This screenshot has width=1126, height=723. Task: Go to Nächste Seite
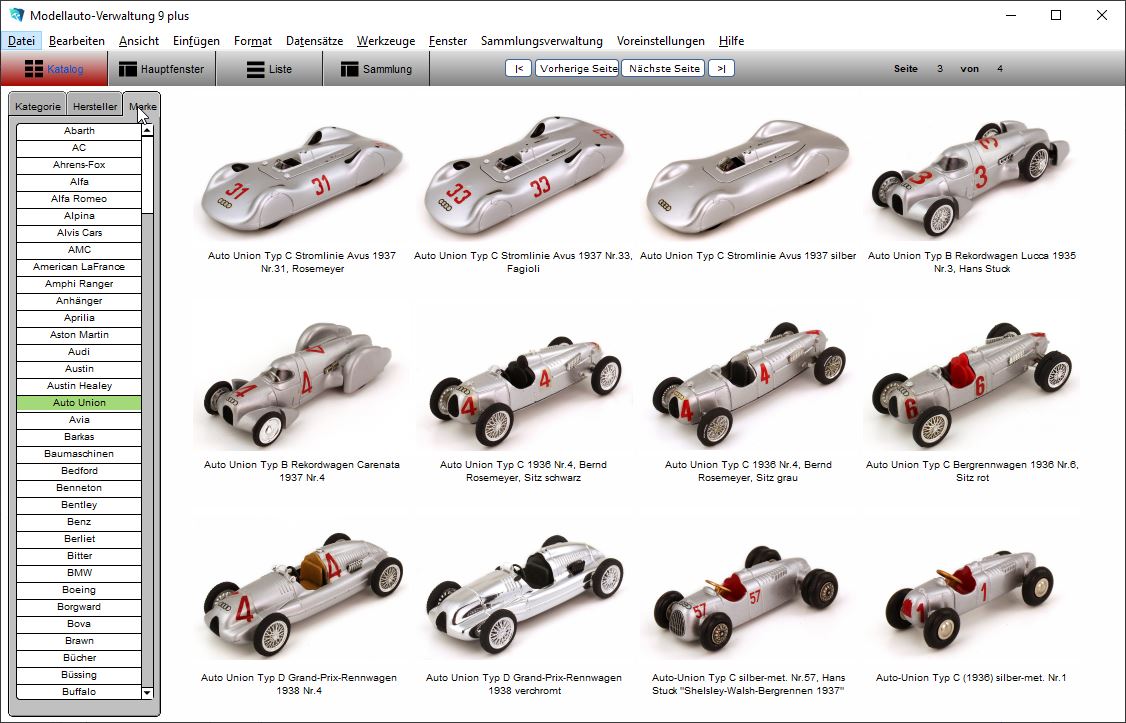[x=663, y=69]
